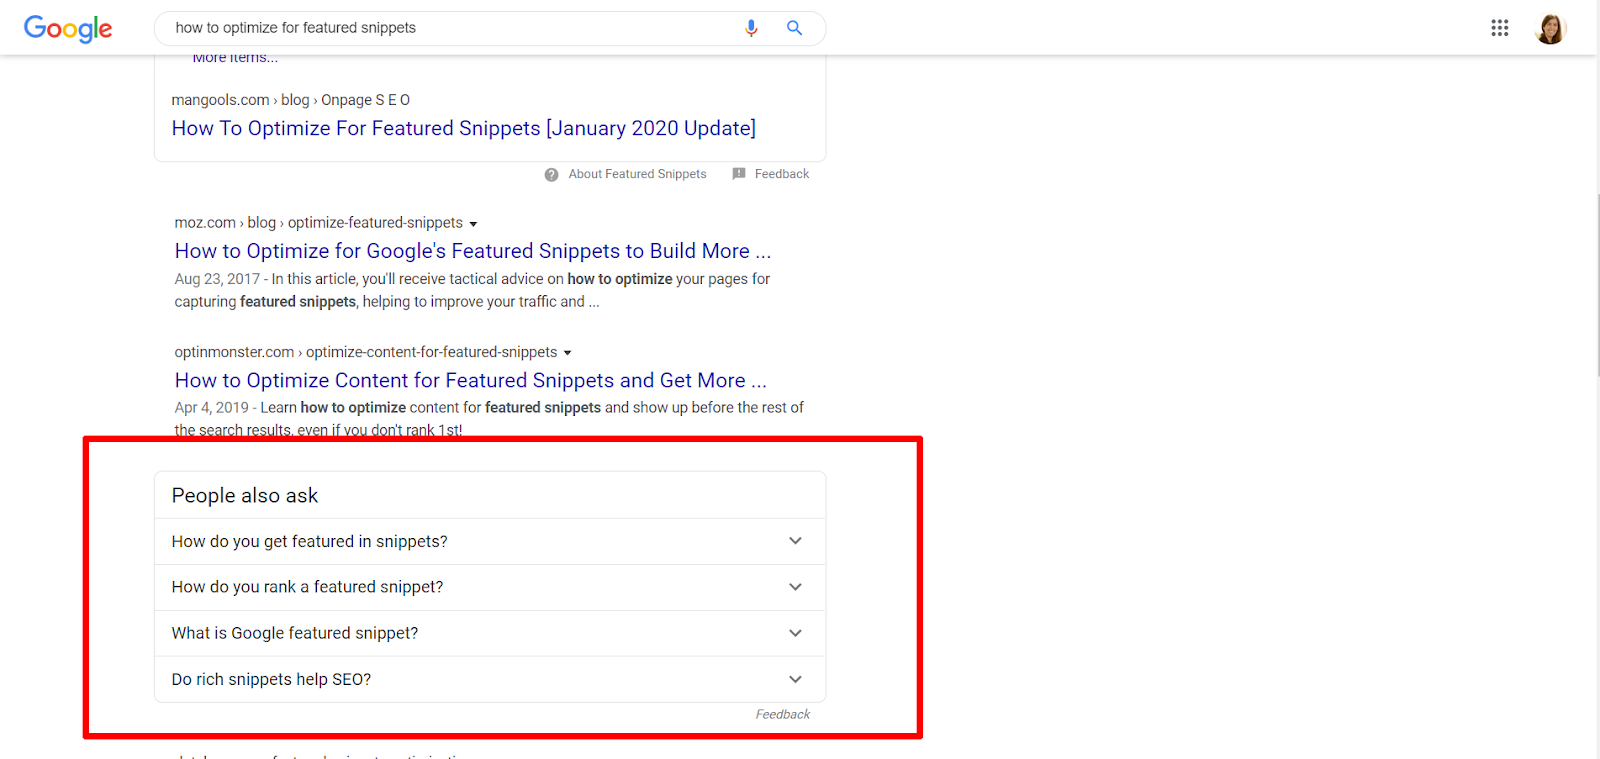
Task: Click the About Featured Snippets help icon
Action: (x=551, y=174)
